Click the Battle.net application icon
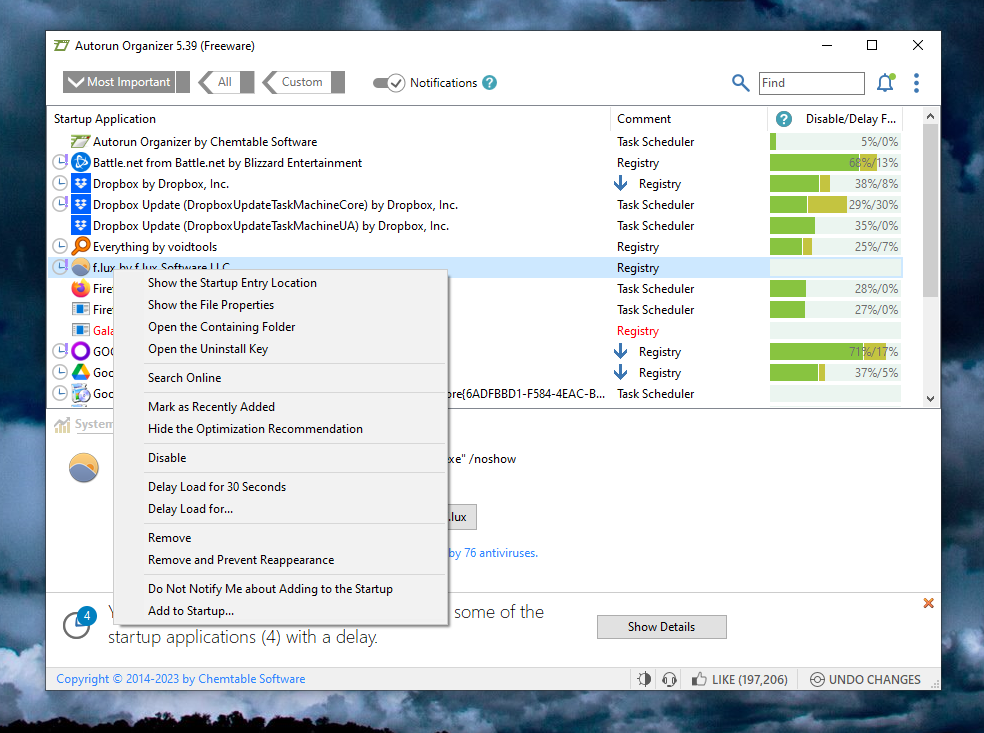 point(80,163)
